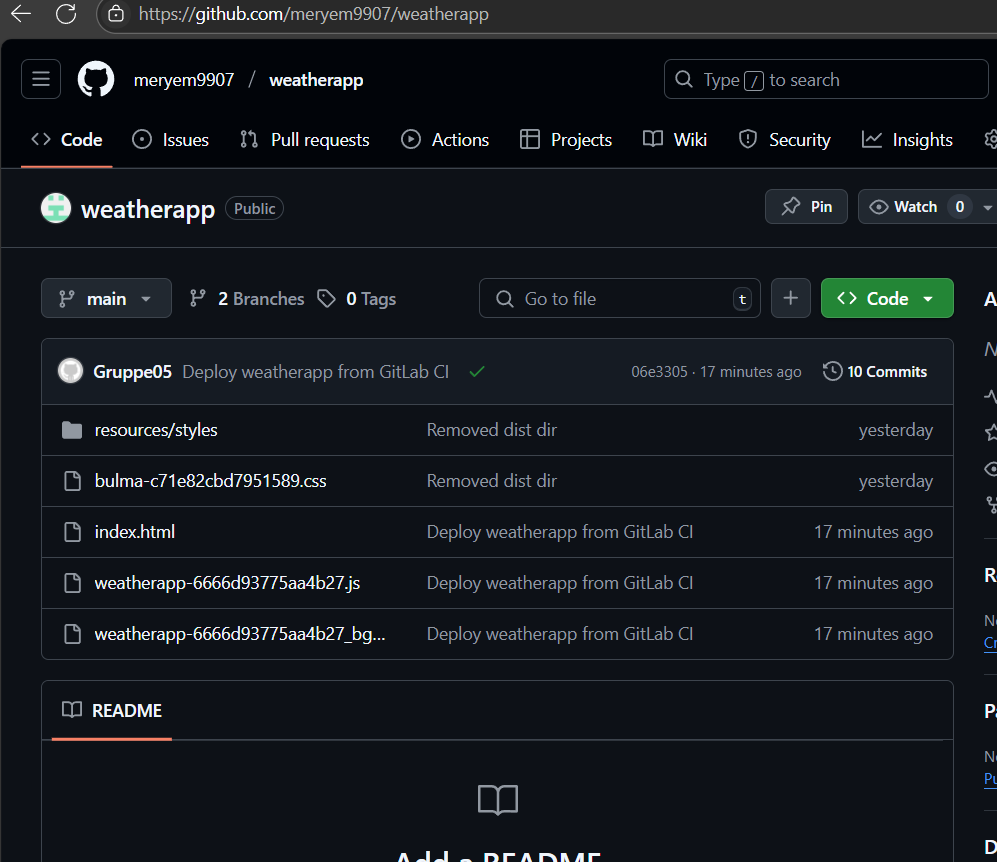The width and height of the screenshot is (997, 862).
Task: Open the Wiki tab
Action: [675, 140]
